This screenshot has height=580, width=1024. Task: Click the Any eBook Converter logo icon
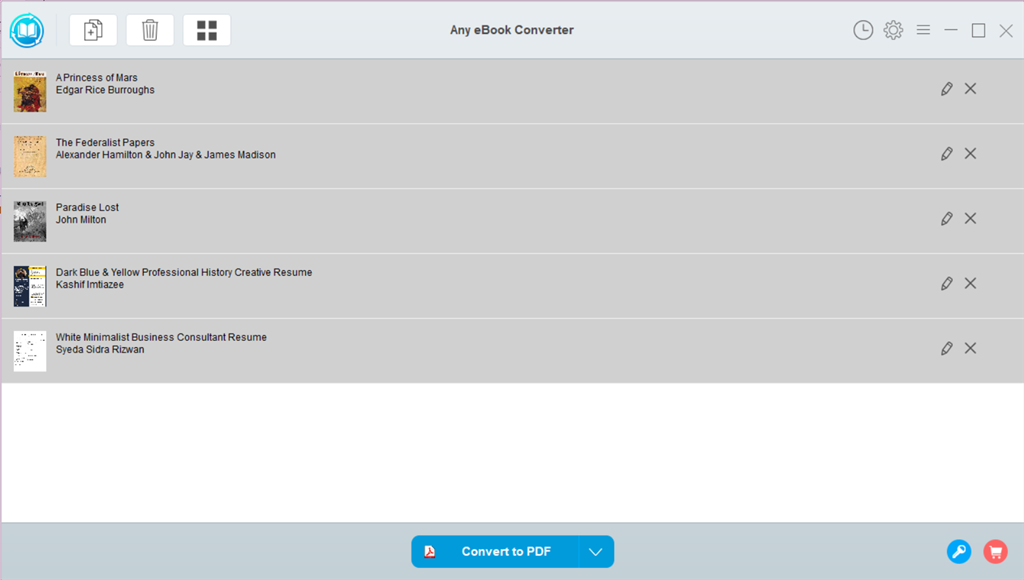[x=27, y=30]
